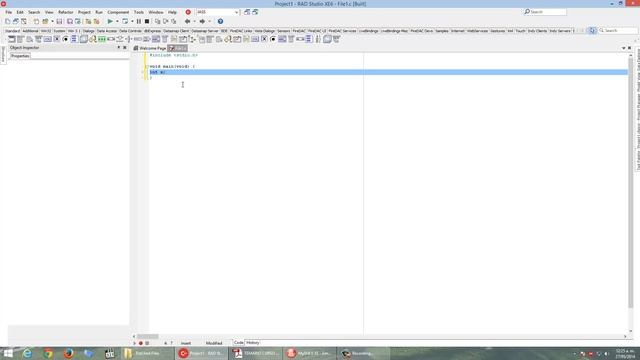Click the Pause program icon

point(139,21)
